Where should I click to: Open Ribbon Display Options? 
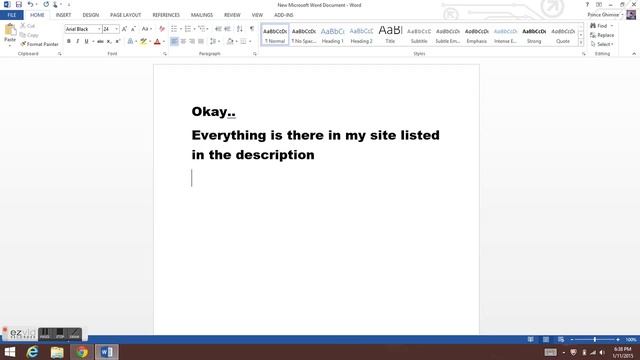coord(599,4)
